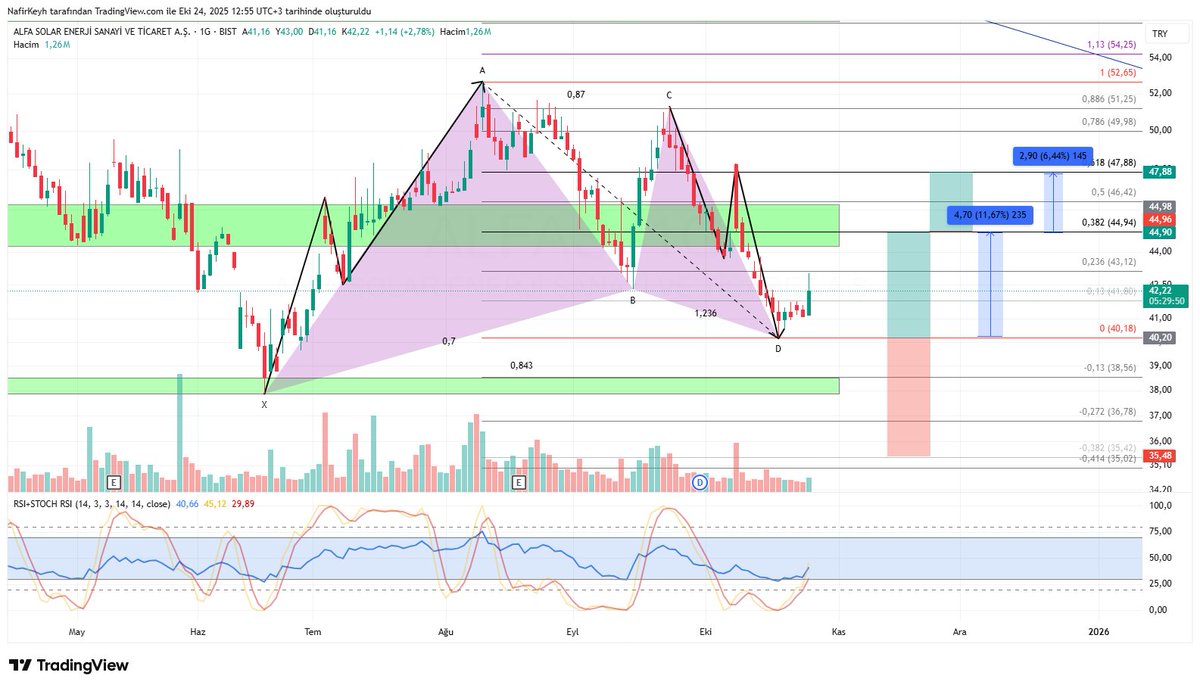Click the harmonic pattern point X label
Image resolution: width=1200 pixels, height=688 pixels.
pyautogui.click(x=264, y=405)
